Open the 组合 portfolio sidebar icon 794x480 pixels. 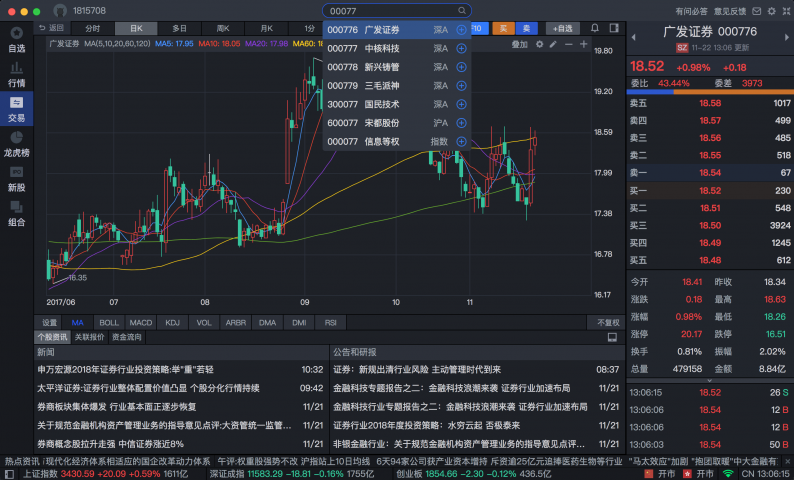16,214
